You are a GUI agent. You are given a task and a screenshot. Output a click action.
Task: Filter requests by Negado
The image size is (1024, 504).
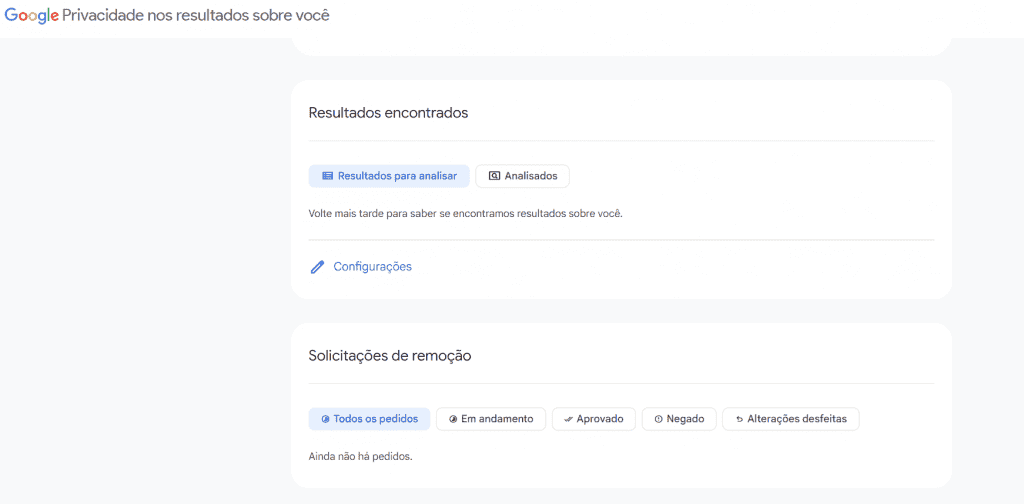point(679,419)
